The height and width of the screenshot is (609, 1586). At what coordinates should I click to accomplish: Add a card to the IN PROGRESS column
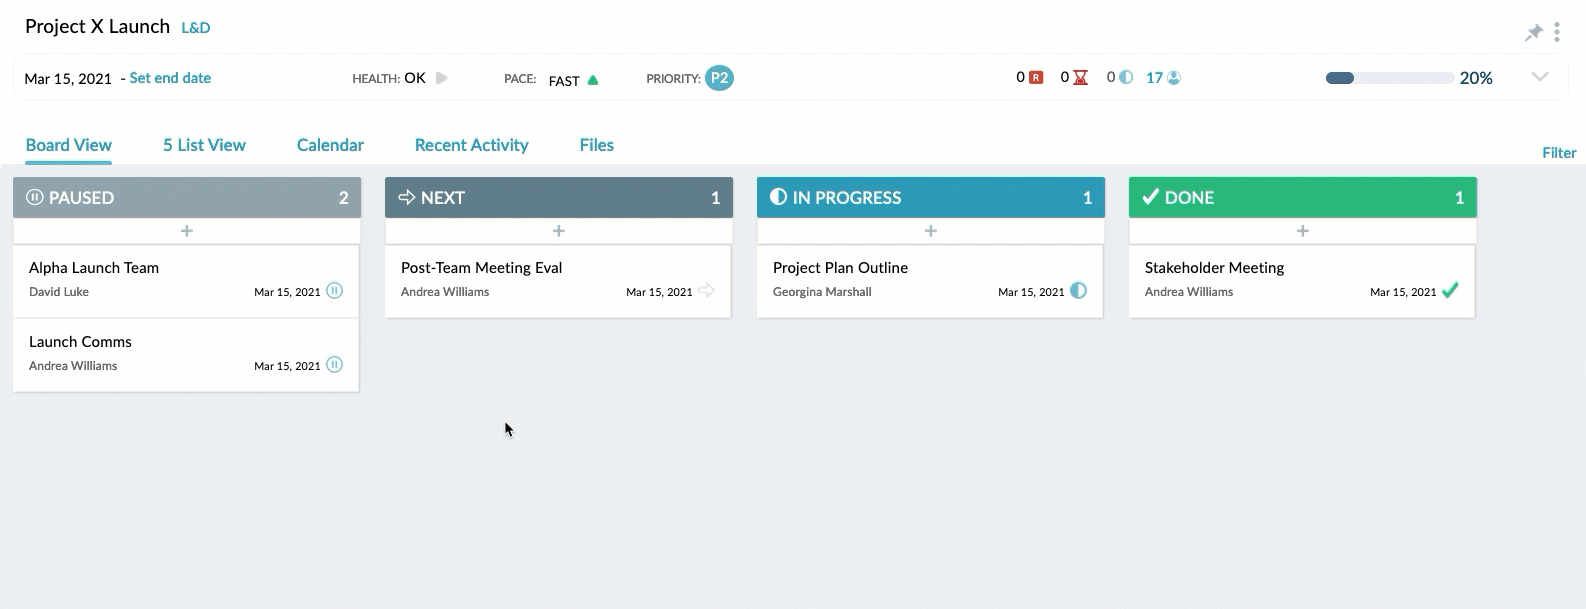[930, 231]
